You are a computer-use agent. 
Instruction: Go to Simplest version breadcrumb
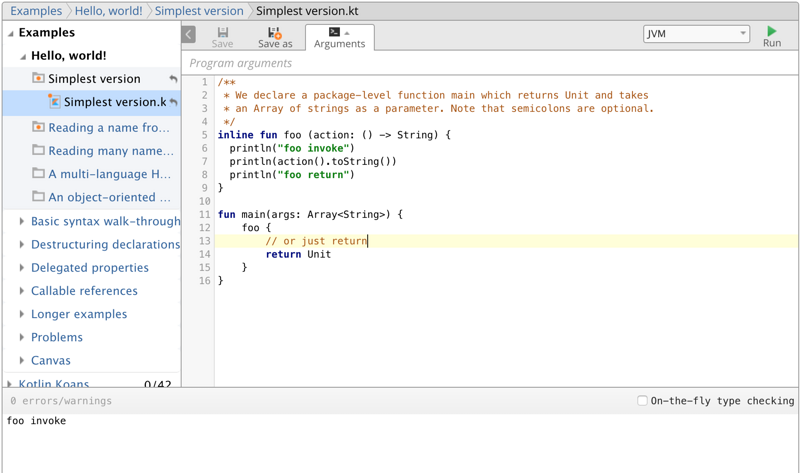click(x=199, y=11)
